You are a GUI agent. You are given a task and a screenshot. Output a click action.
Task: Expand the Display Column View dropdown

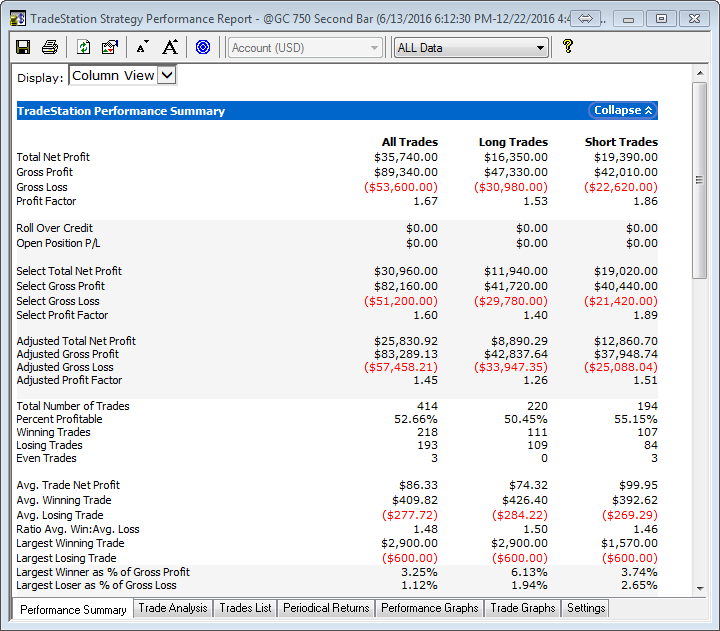click(166, 75)
